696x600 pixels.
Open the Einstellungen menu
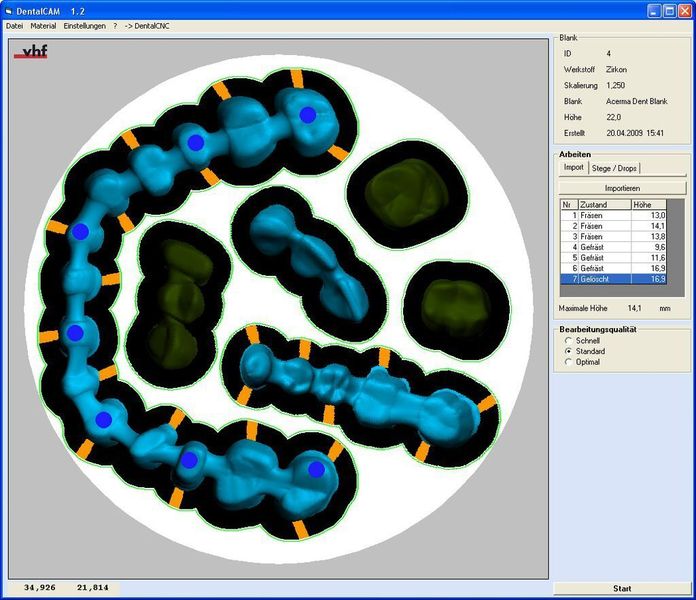click(84, 26)
